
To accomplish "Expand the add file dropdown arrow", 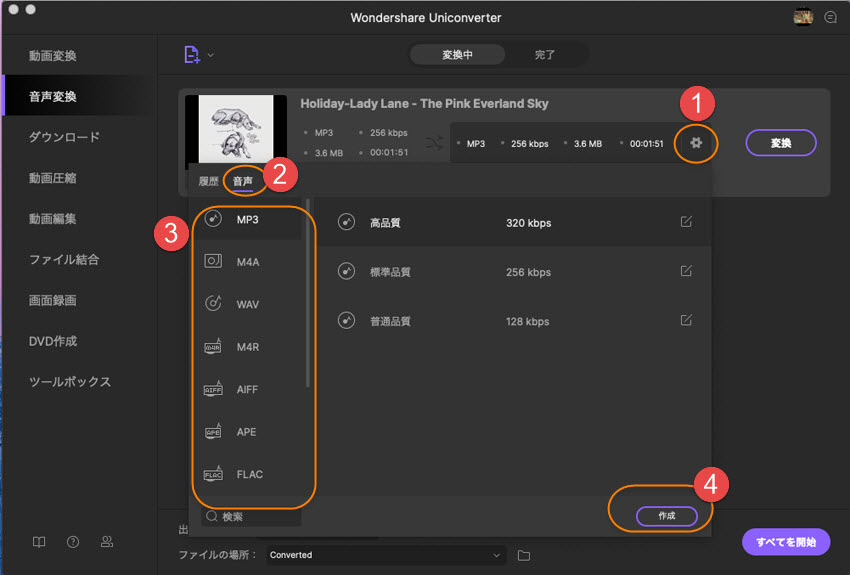I will point(210,55).
